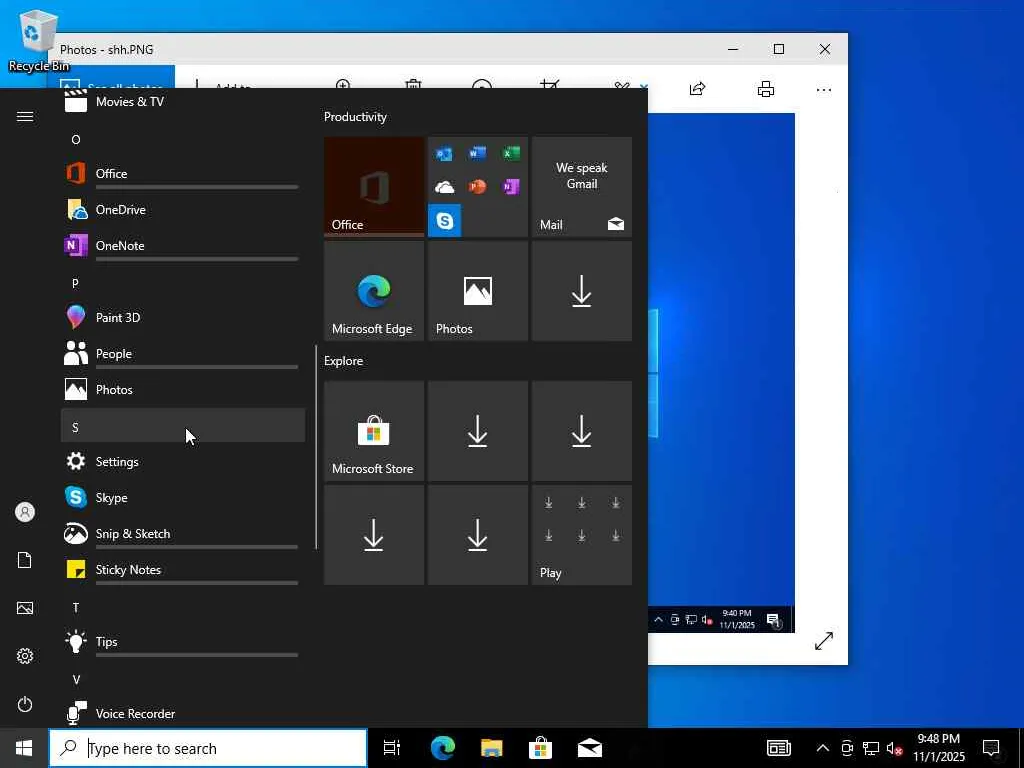Open Meet Now in the system tray
The width and height of the screenshot is (1024, 768).
coord(847,748)
